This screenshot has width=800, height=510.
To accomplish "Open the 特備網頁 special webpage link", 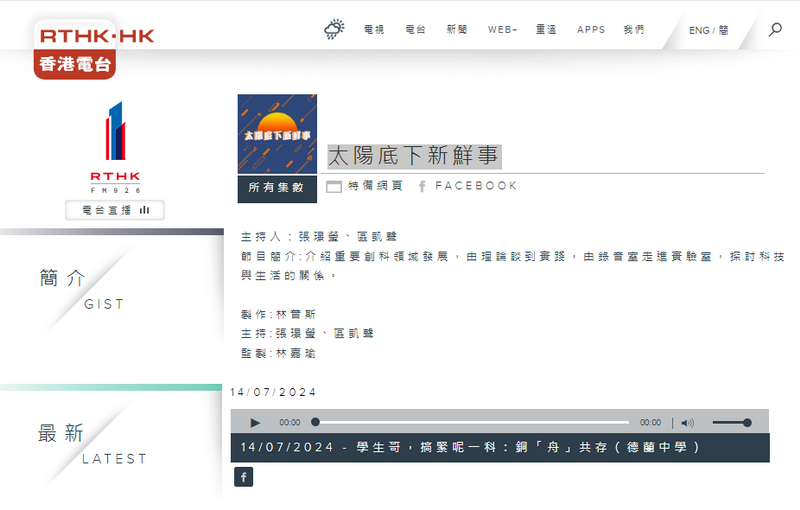I will click(x=365, y=186).
